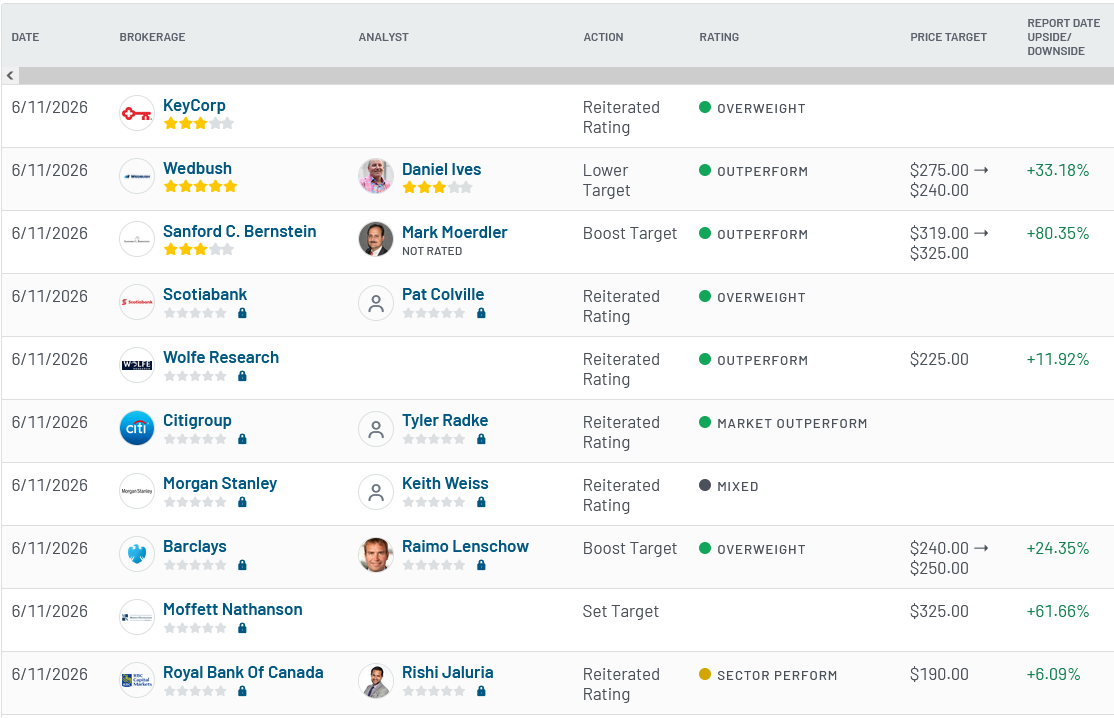1114x718 pixels.
Task: Open the Scotiabank brokerage link
Action: coord(205,294)
